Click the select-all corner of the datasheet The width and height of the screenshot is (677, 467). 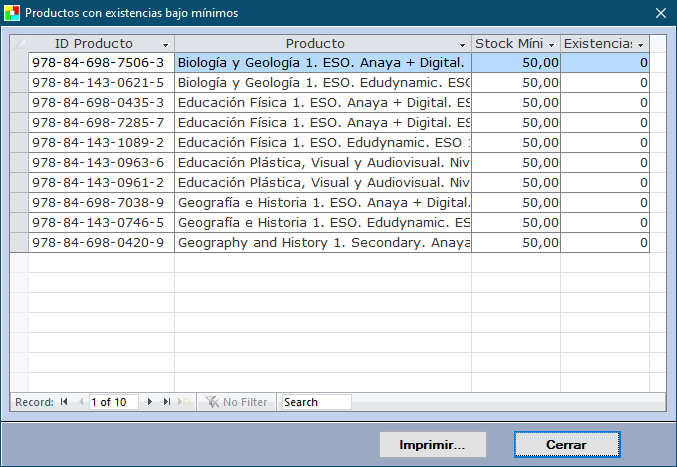[19, 44]
